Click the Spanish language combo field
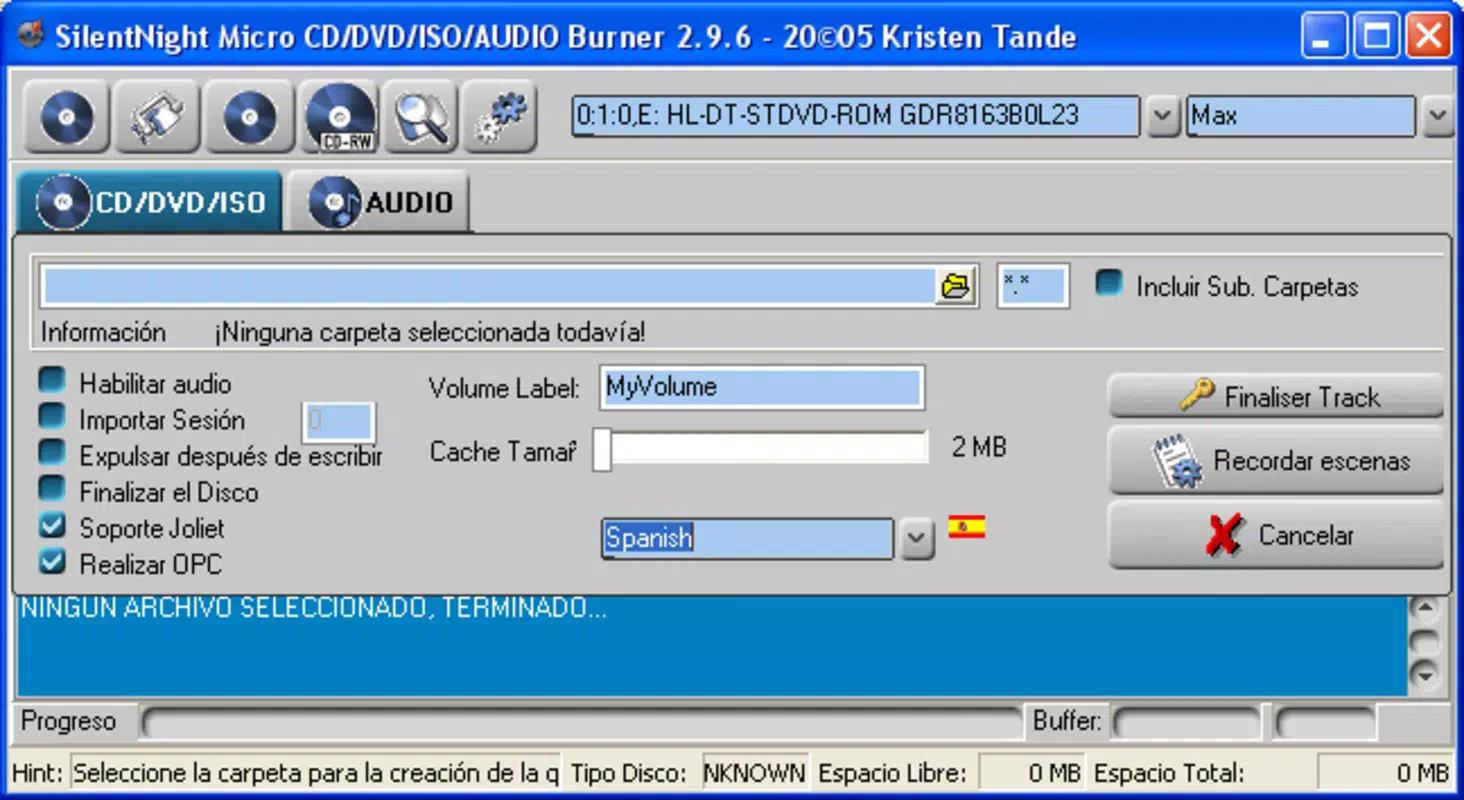 click(x=747, y=539)
